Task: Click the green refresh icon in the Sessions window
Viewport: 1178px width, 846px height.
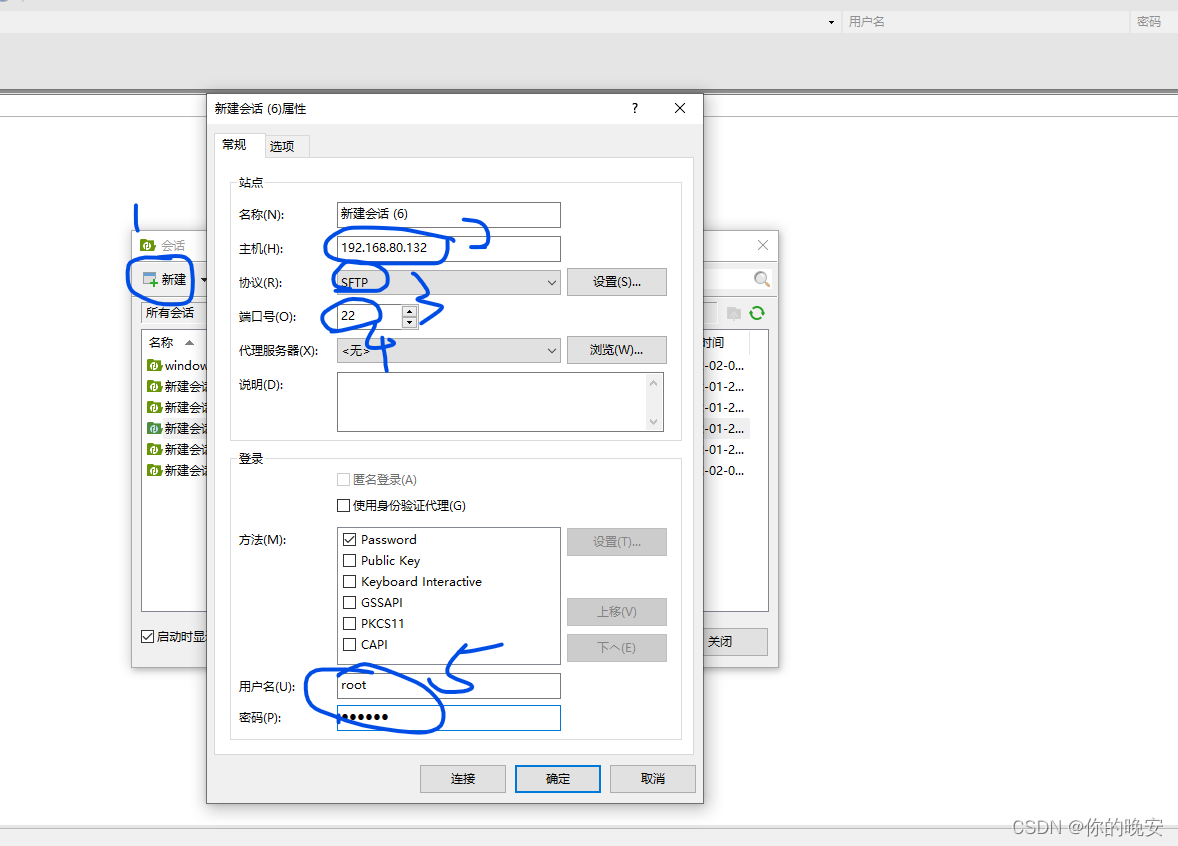Action: pos(757,313)
